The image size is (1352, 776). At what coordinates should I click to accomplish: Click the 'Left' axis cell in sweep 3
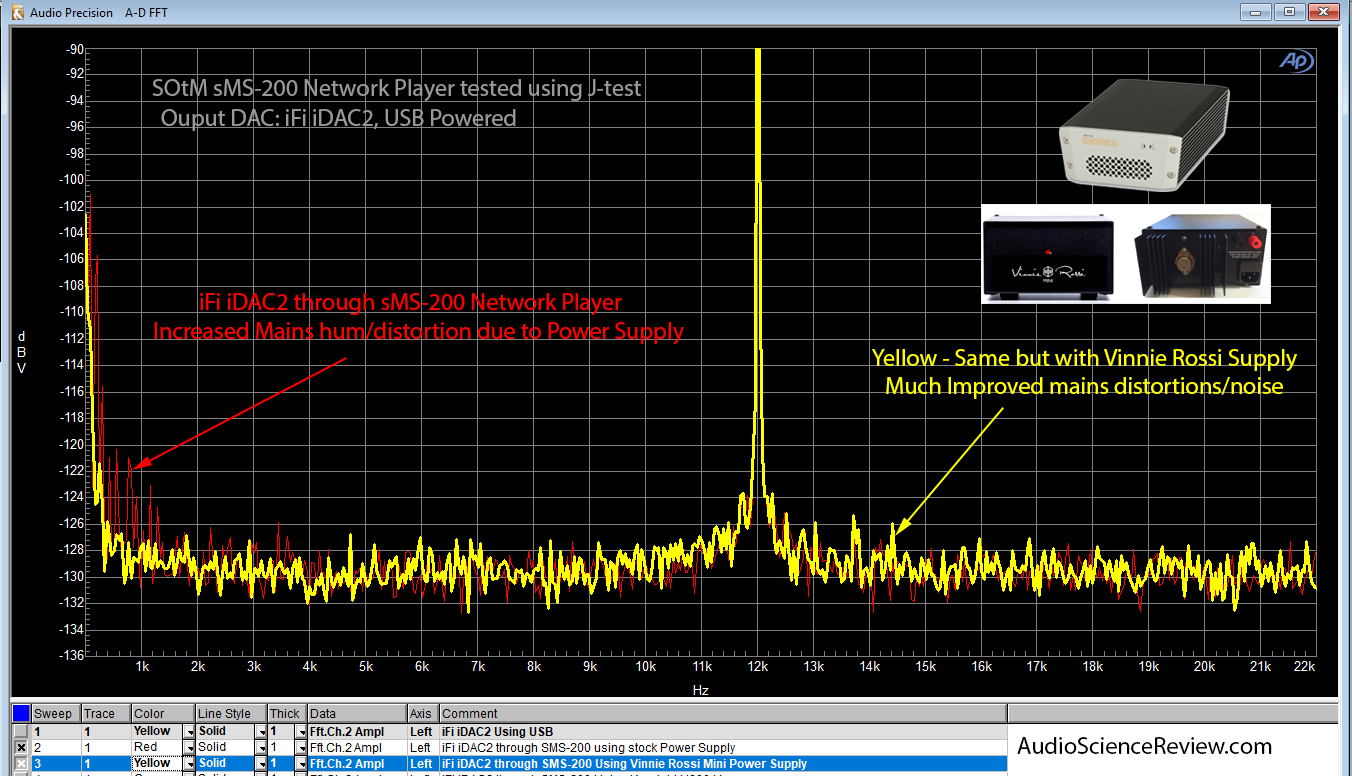[x=423, y=763]
